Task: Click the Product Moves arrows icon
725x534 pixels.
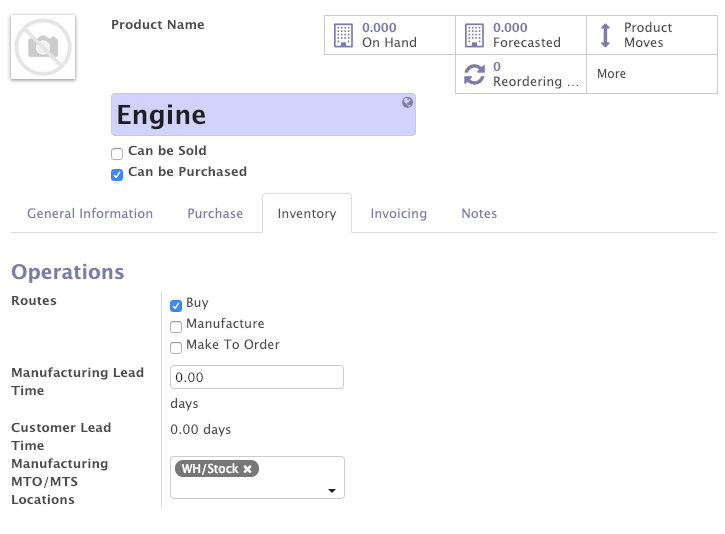Action: click(605, 35)
